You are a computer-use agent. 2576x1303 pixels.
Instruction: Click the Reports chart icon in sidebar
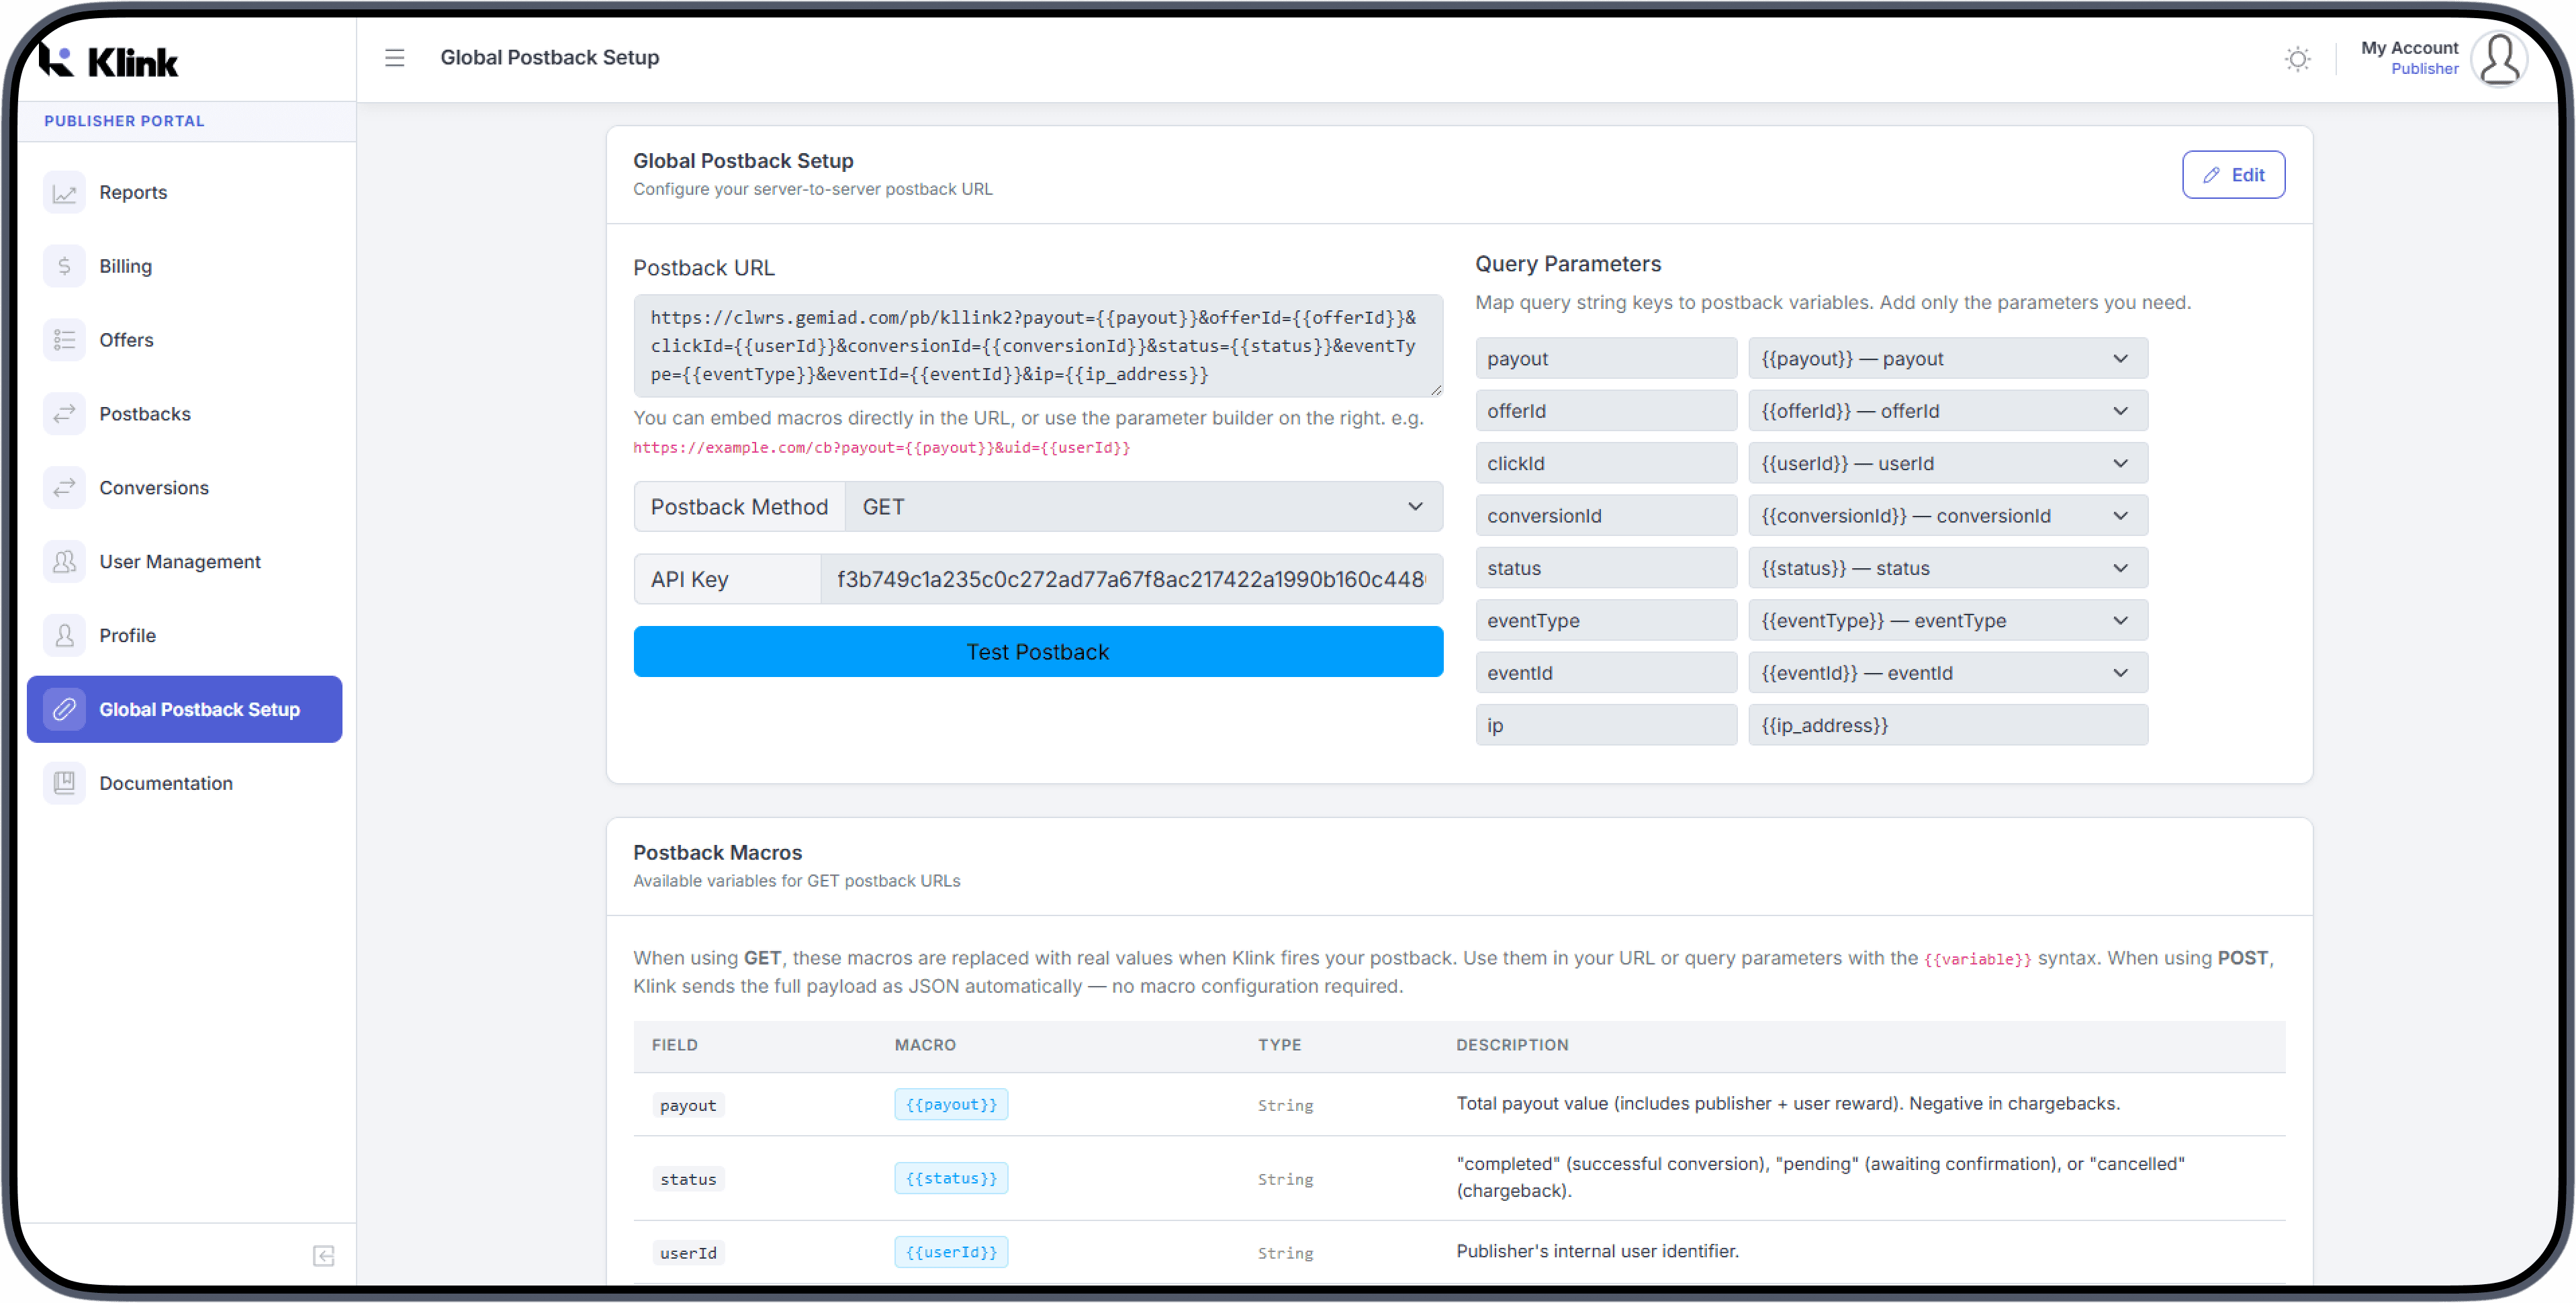(64, 193)
